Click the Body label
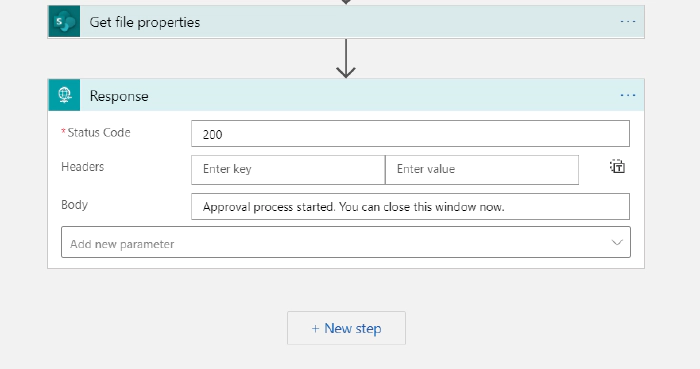Screen dimensions: 700x369 [75, 205]
